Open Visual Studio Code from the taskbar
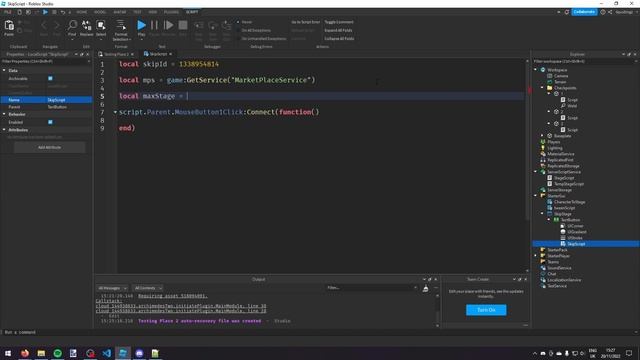Screen dimensions: 640x360 coord(107,353)
